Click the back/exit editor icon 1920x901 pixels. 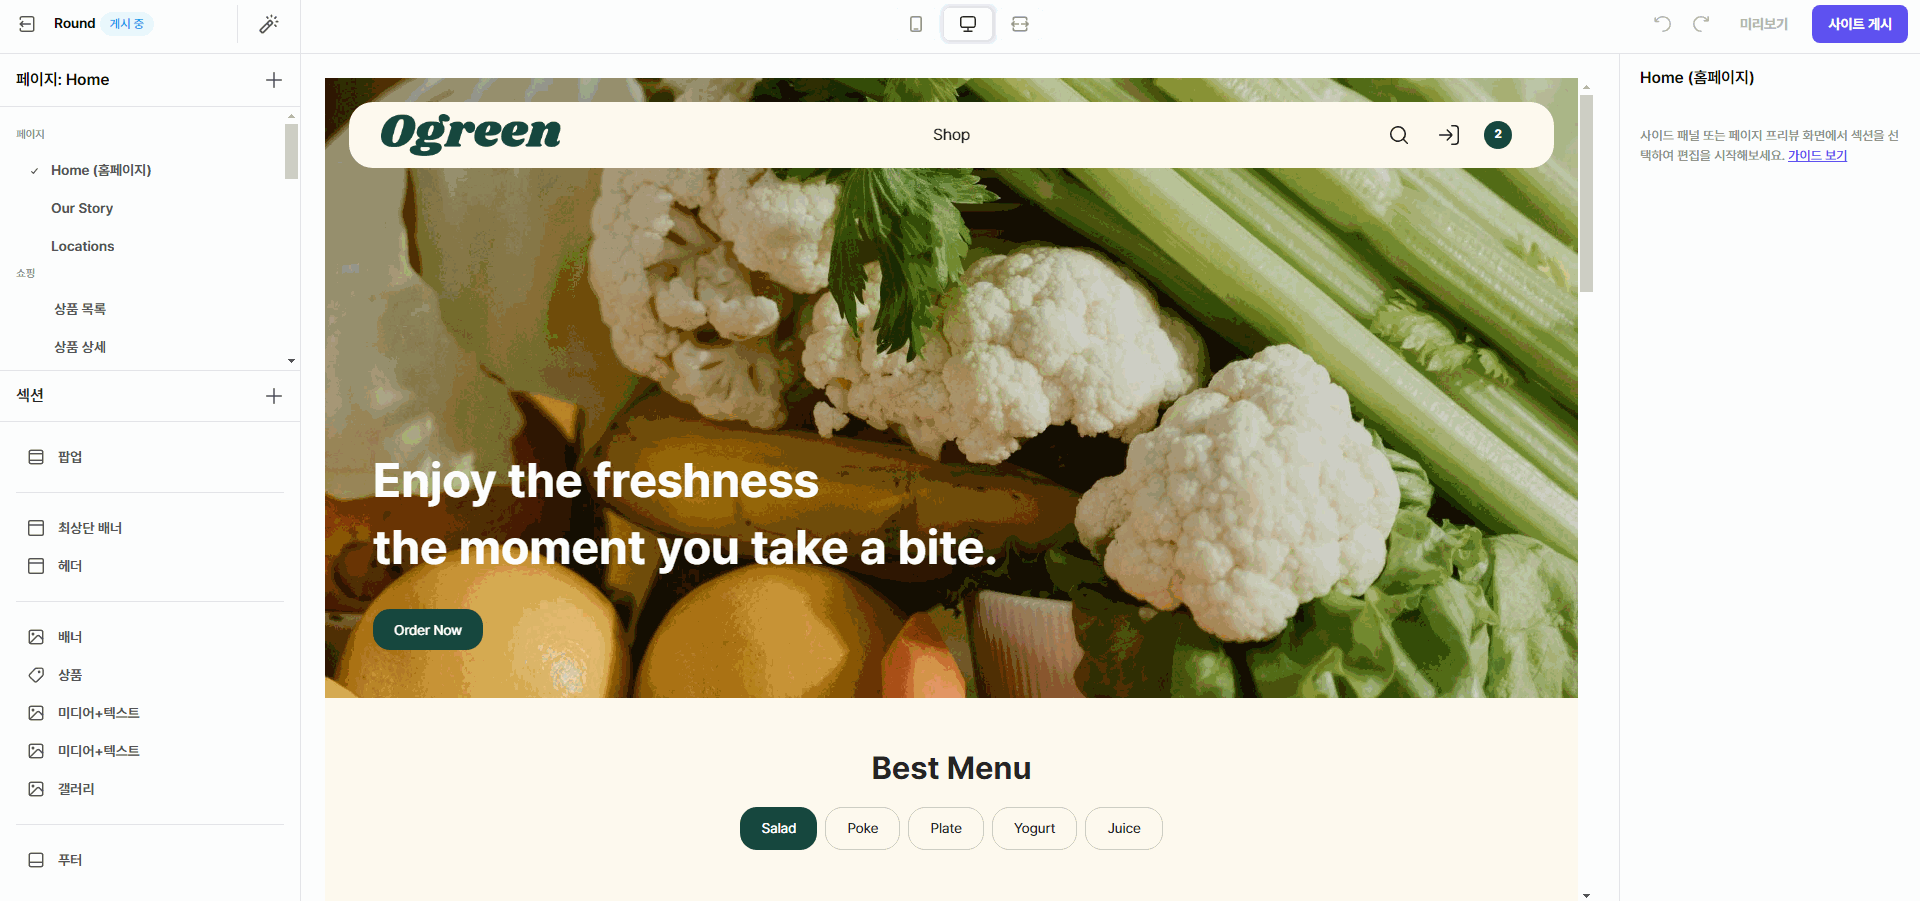[x=27, y=24]
